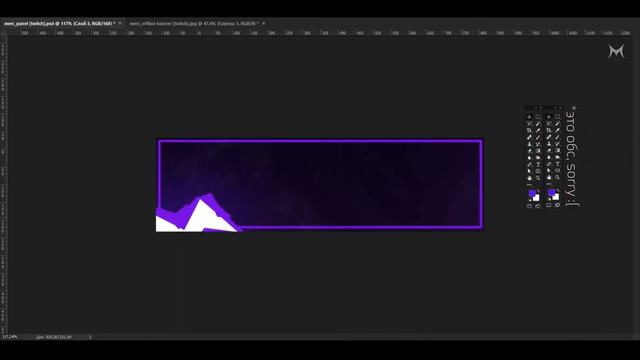640x360 pixels.
Task: Select the Magic Wand tool in right tools panel
Action: point(558,123)
